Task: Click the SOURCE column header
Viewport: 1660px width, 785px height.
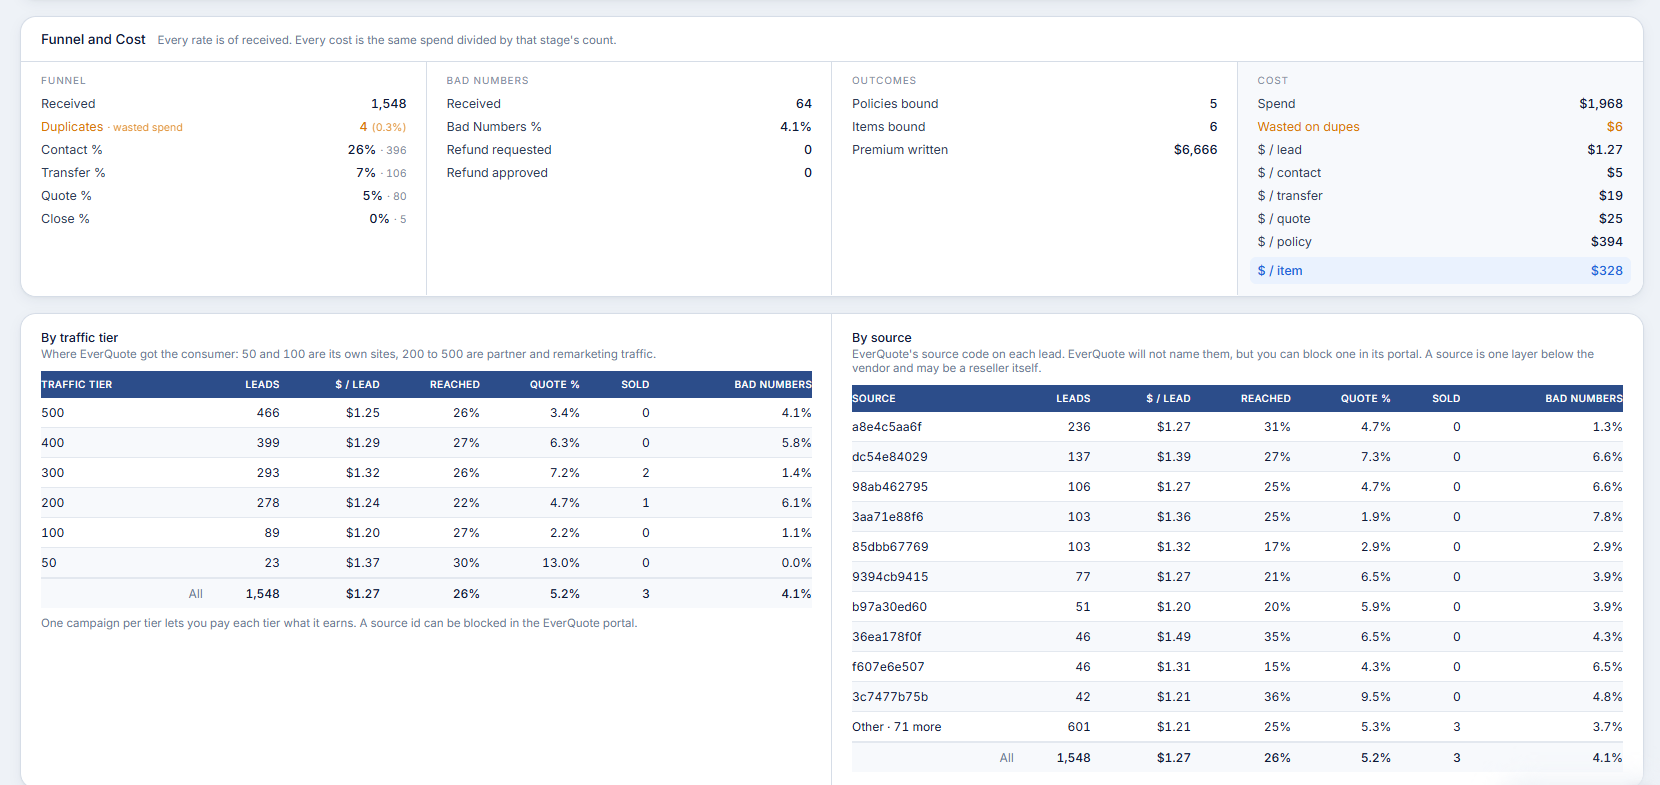Action: (x=874, y=399)
